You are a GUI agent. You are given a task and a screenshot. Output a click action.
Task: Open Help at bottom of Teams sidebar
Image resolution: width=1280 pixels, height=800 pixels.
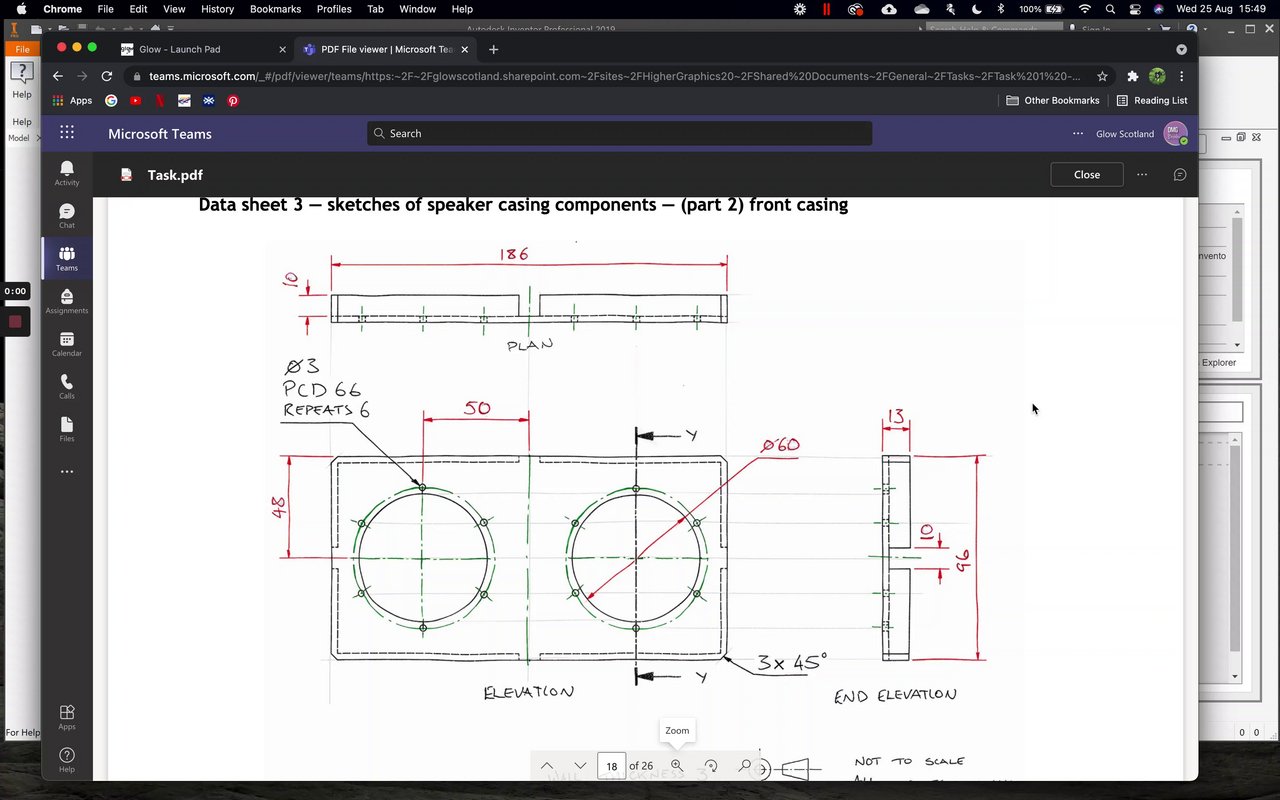pos(67,760)
